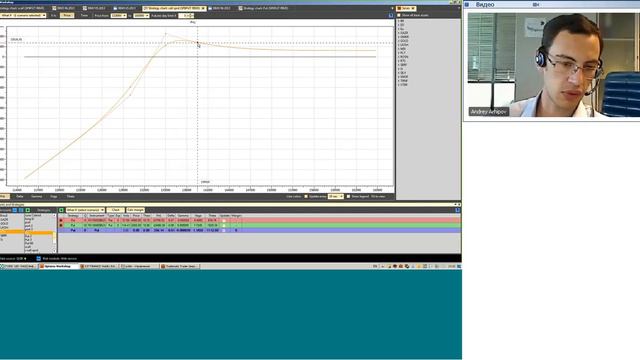Expand the LKOH node in series tree
The image size is (640, 360).
tap(399, 45)
